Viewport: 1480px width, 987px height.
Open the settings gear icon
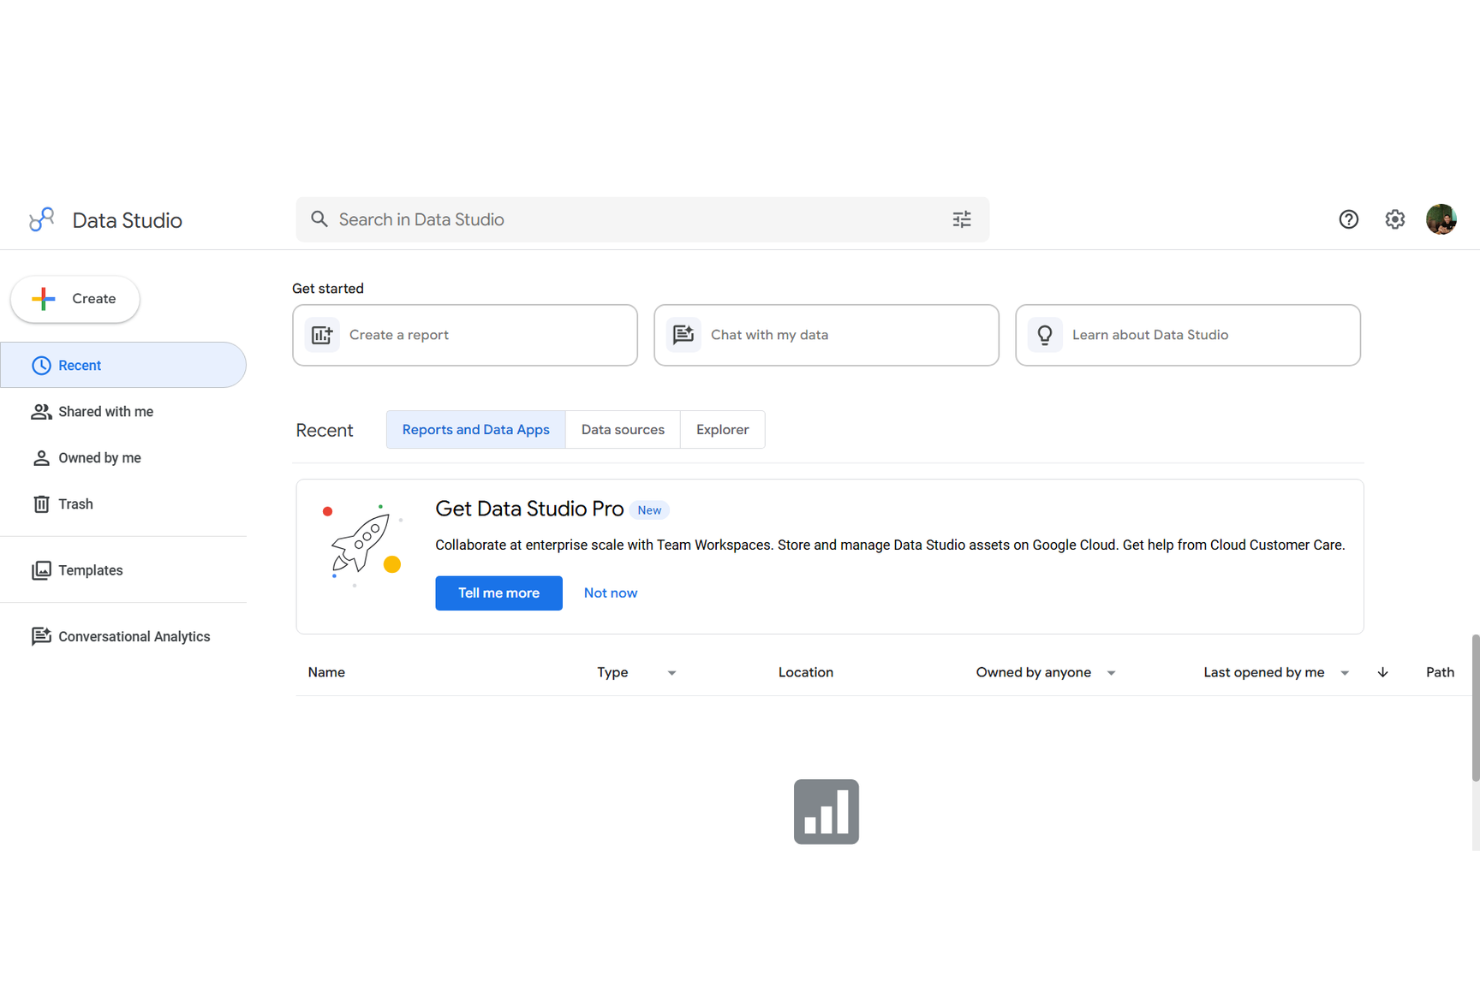click(1395, 219)
